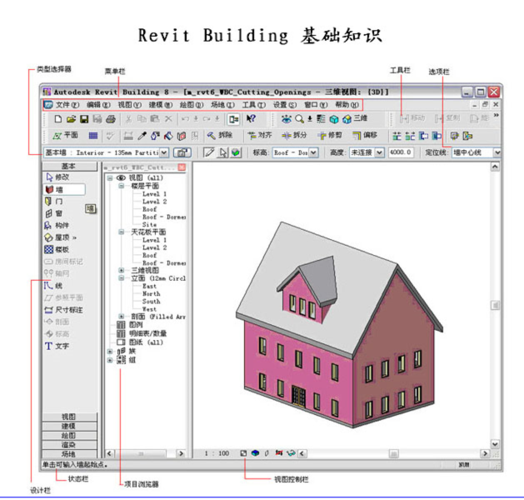
Task: Open the 标高 Roof level dropdown
Action: pyautogui.click(x=313, y=152)
